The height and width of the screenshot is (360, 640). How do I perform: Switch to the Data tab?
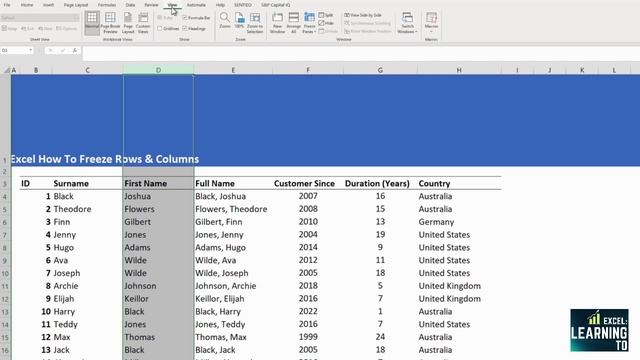click(130, 5)
